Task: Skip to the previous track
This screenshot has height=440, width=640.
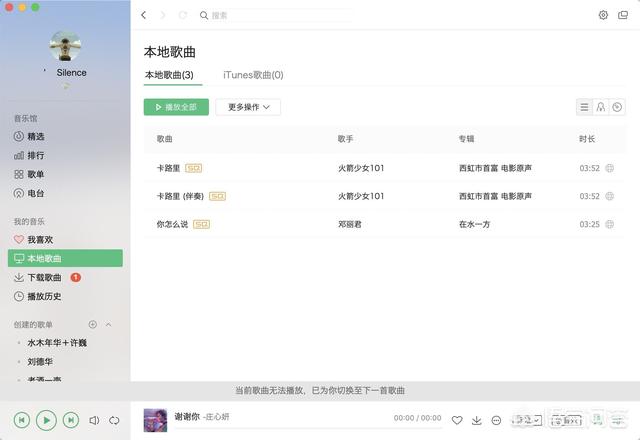Action: pos(22,420)
